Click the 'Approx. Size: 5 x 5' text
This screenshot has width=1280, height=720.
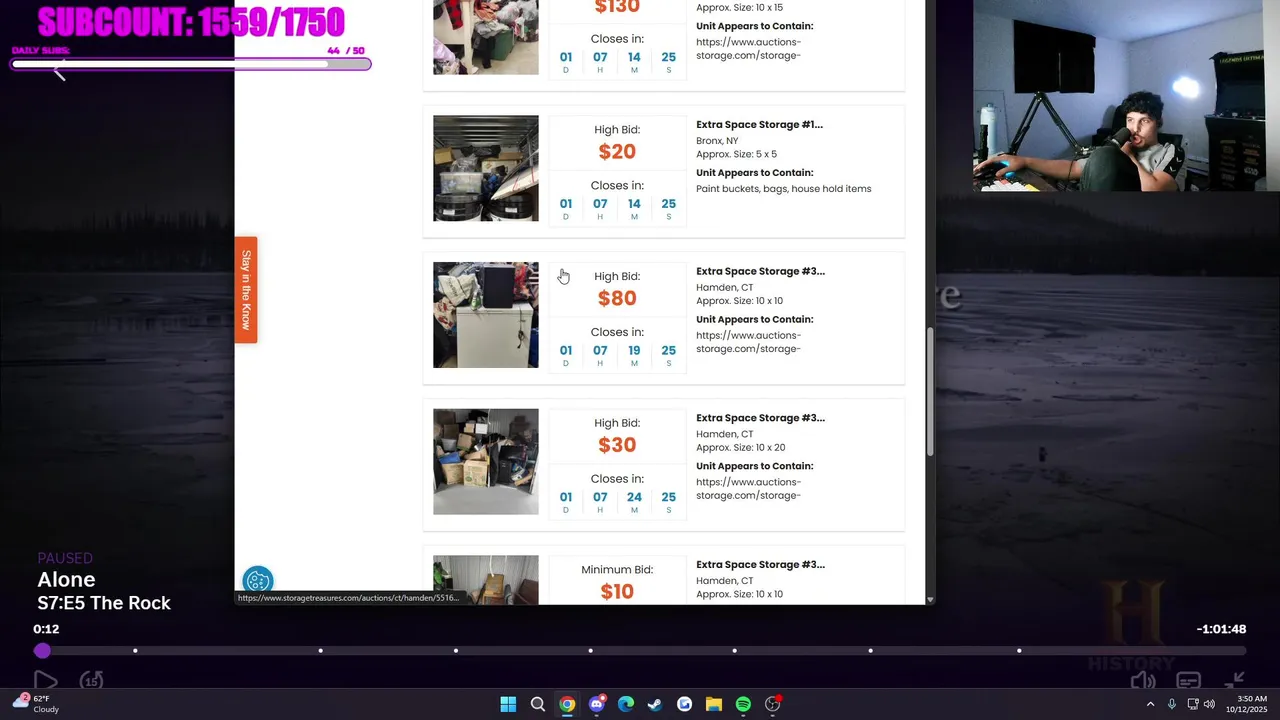tap(736, 154)
